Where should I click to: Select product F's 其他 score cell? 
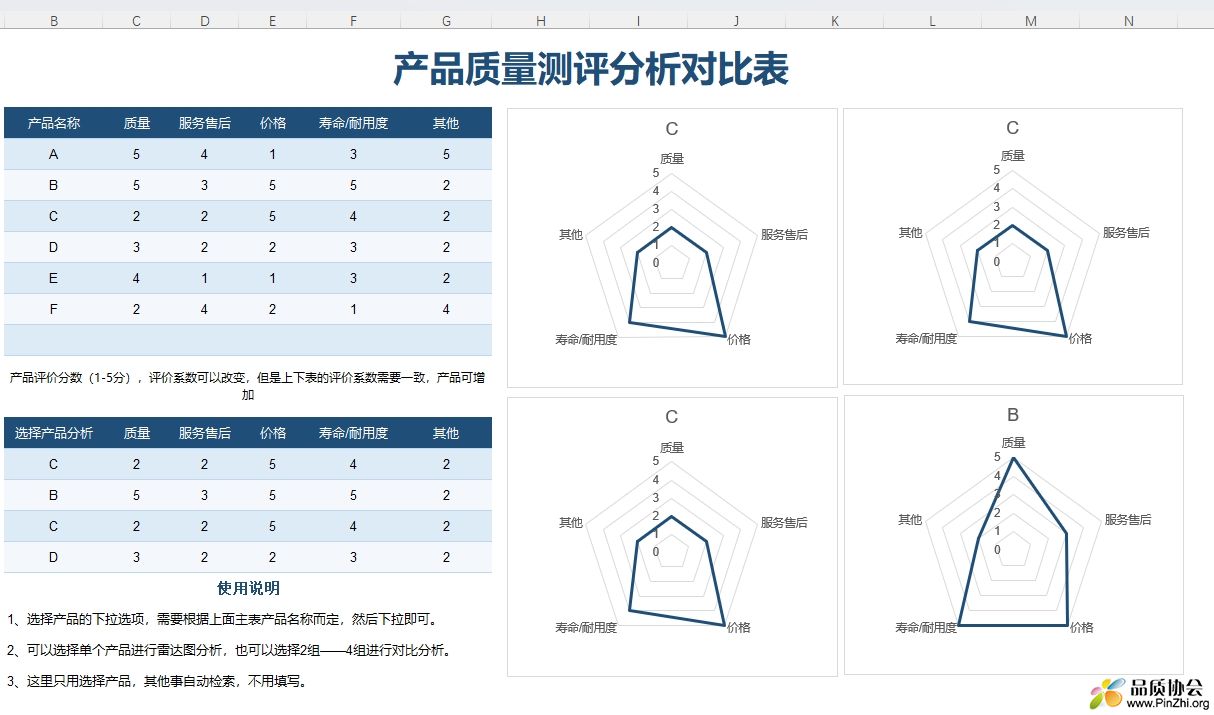click(x=446, y=309)
